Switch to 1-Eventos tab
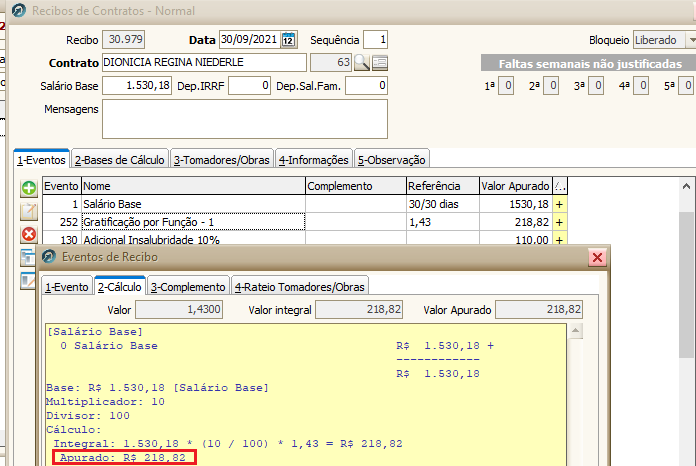 41,160
